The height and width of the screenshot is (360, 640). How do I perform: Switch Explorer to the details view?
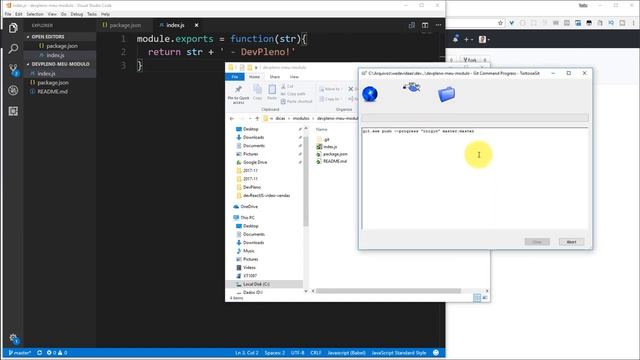point(477,298)
